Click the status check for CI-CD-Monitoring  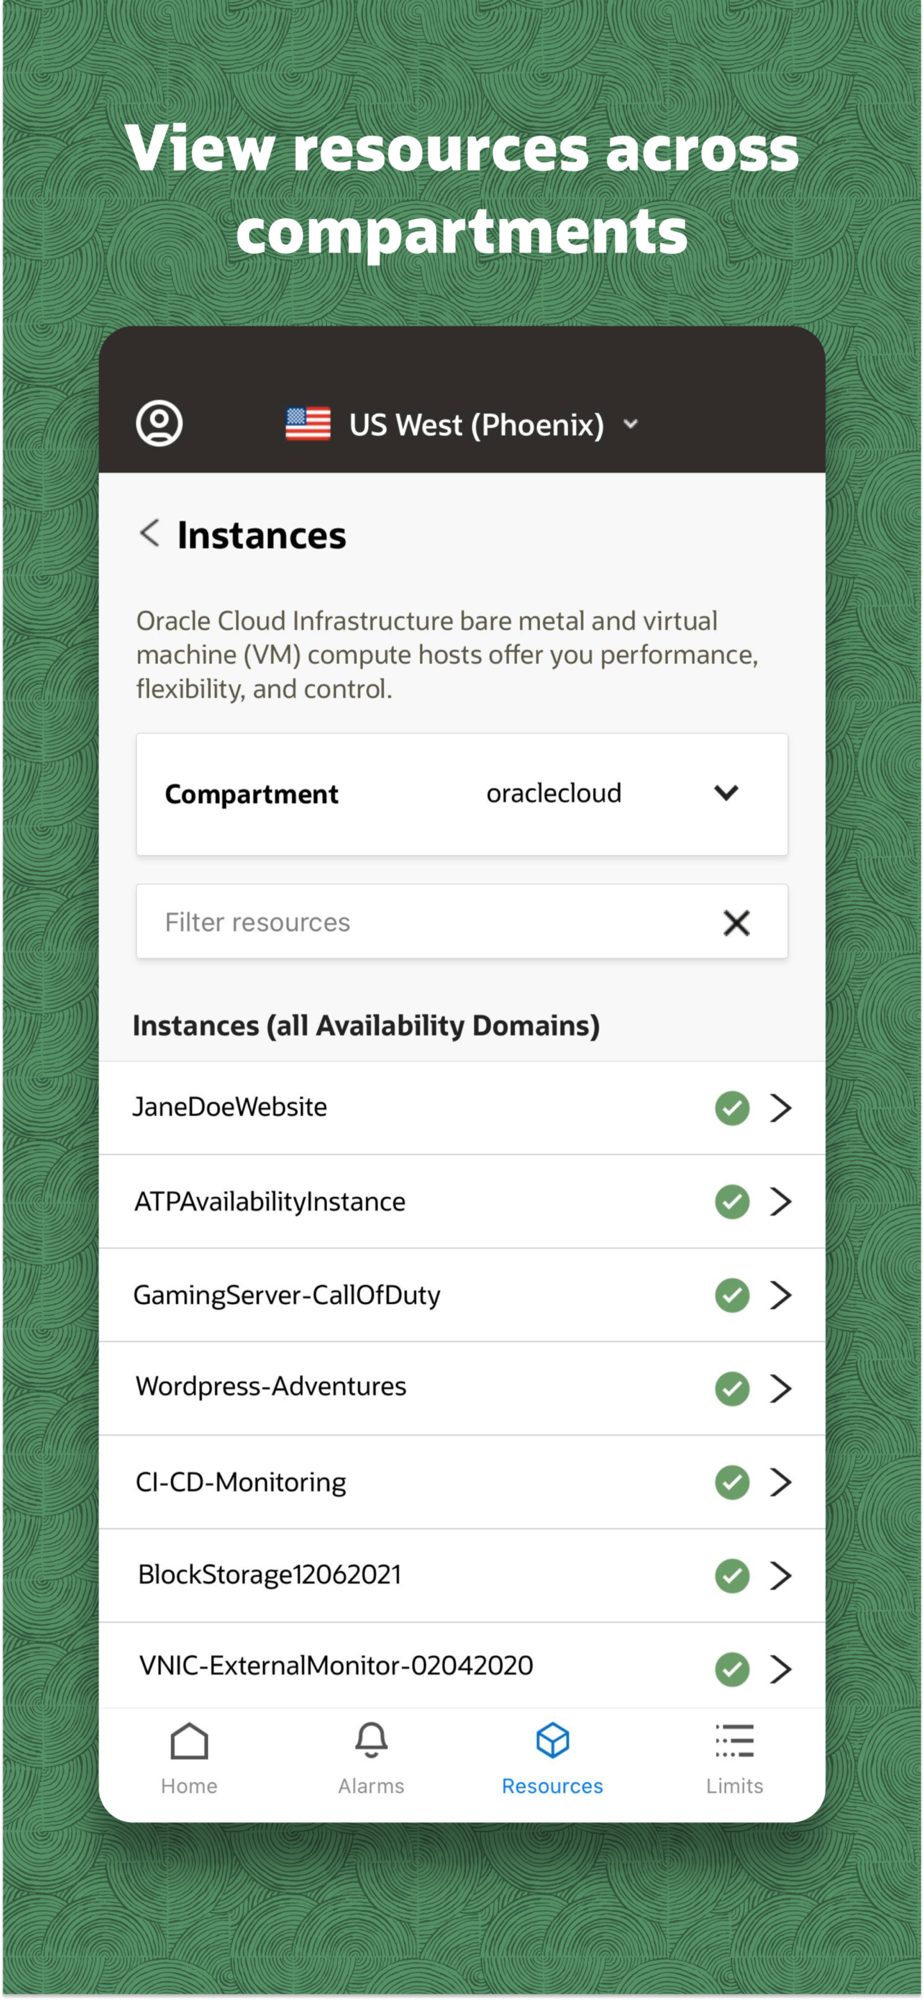732,1482
